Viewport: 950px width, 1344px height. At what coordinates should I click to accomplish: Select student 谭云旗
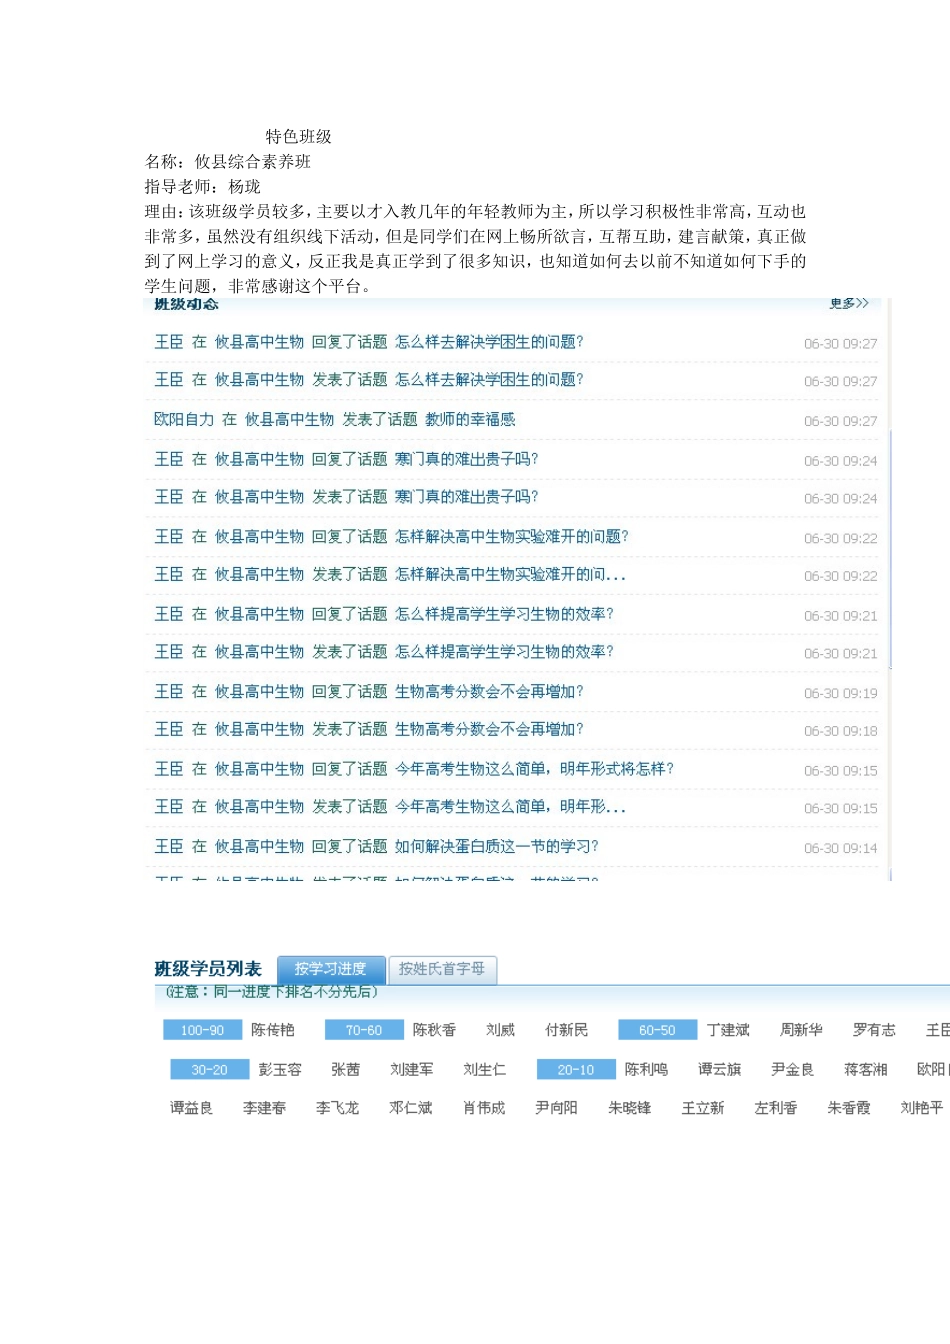pyautogui.click(x=720, y=1070)
